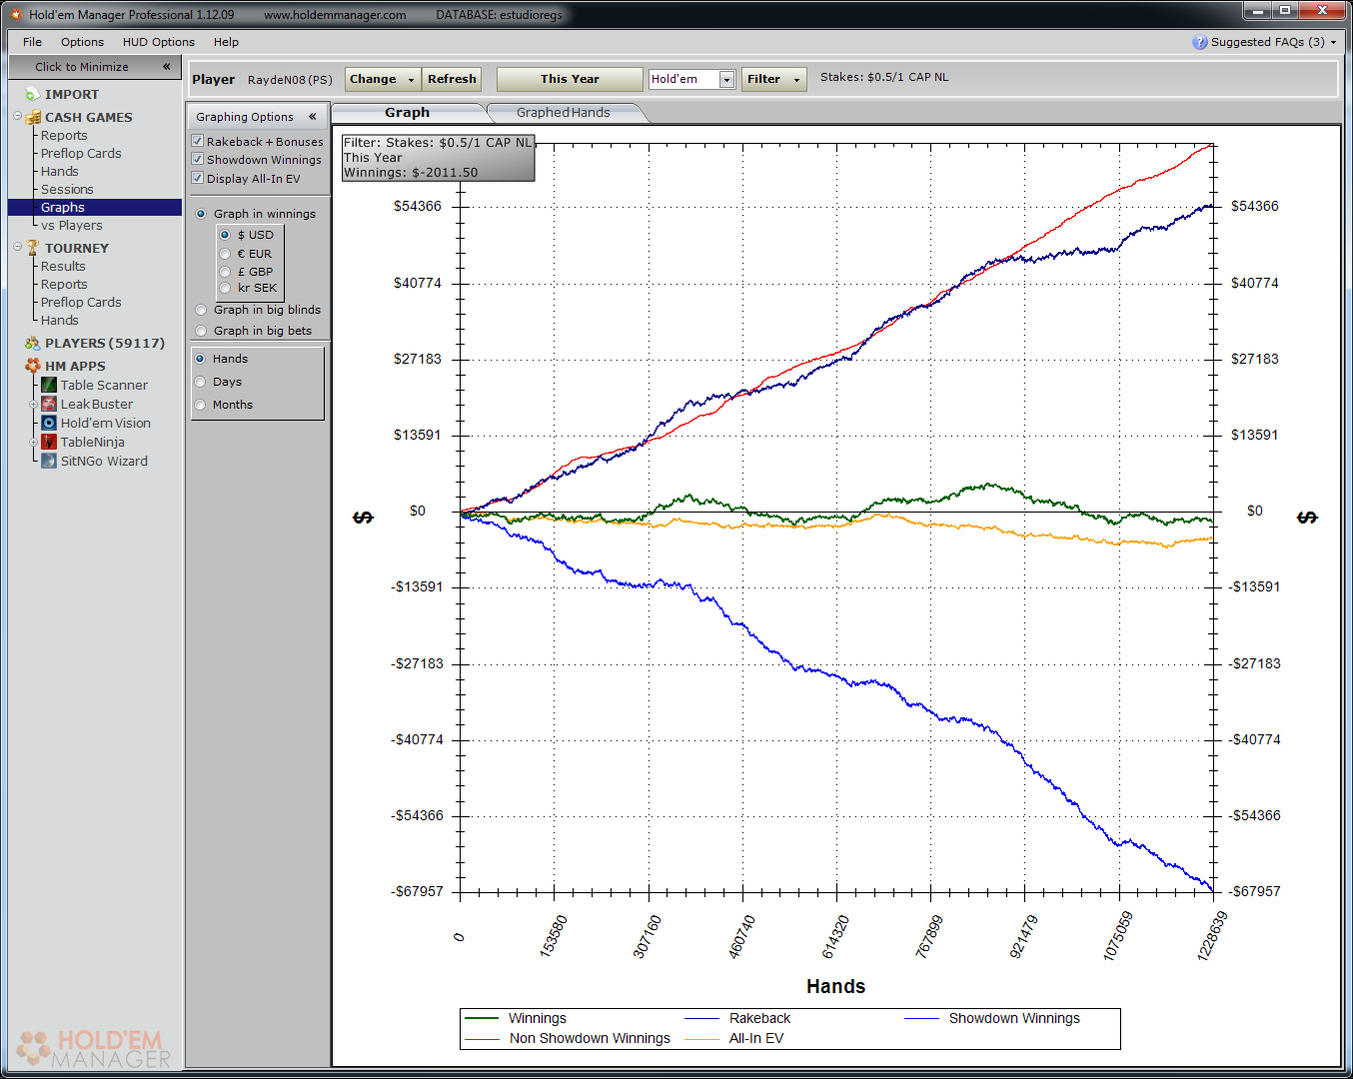Click the This Year date button
Image resolution: width=1353 pixels, height=1079 pixels.
[x=570, y=79]
